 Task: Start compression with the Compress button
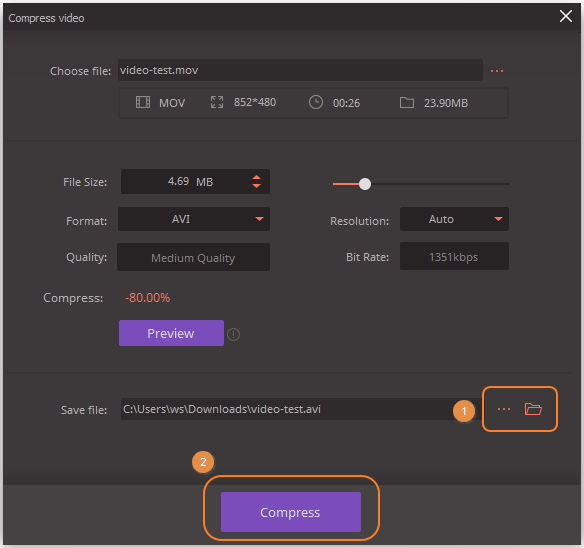(x=291, y=512)
